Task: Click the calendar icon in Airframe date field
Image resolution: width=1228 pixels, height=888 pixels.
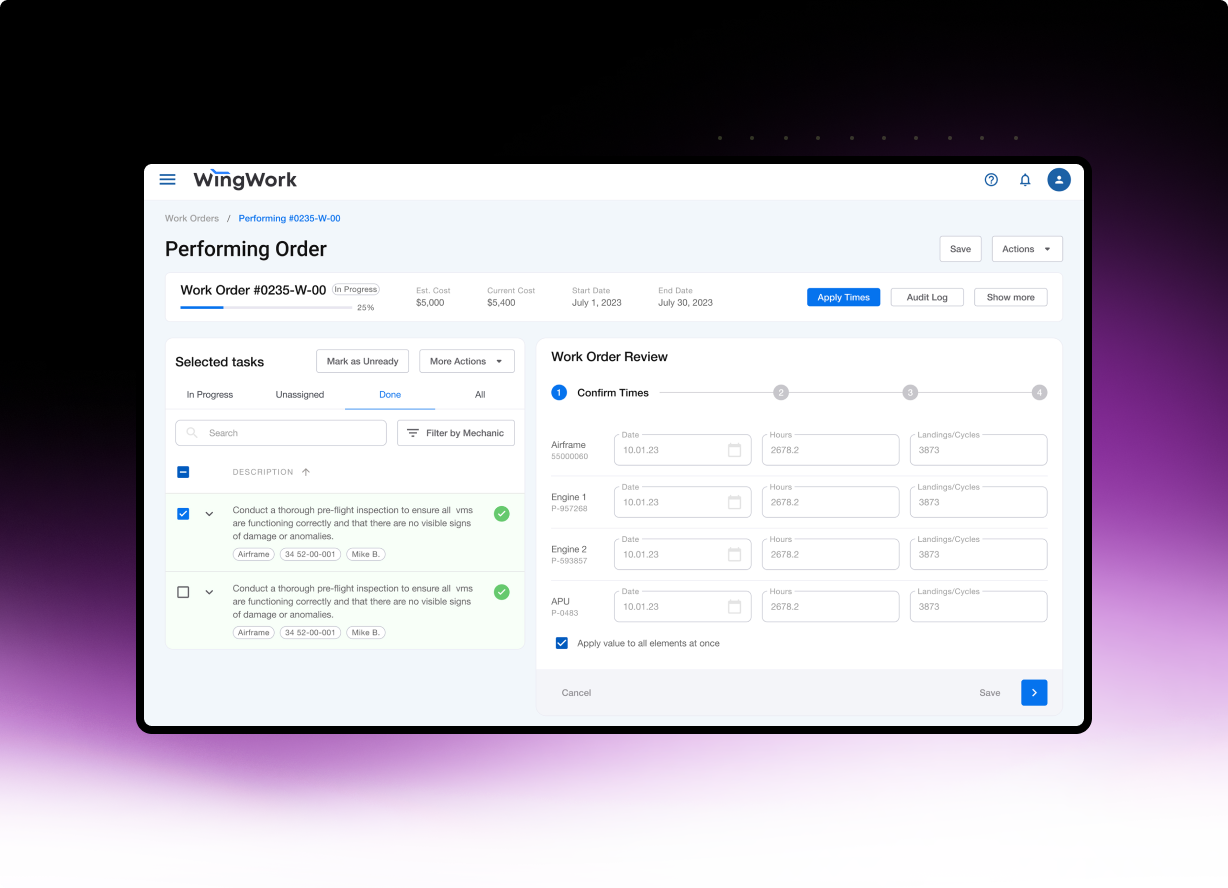Action: coord(734,450)
